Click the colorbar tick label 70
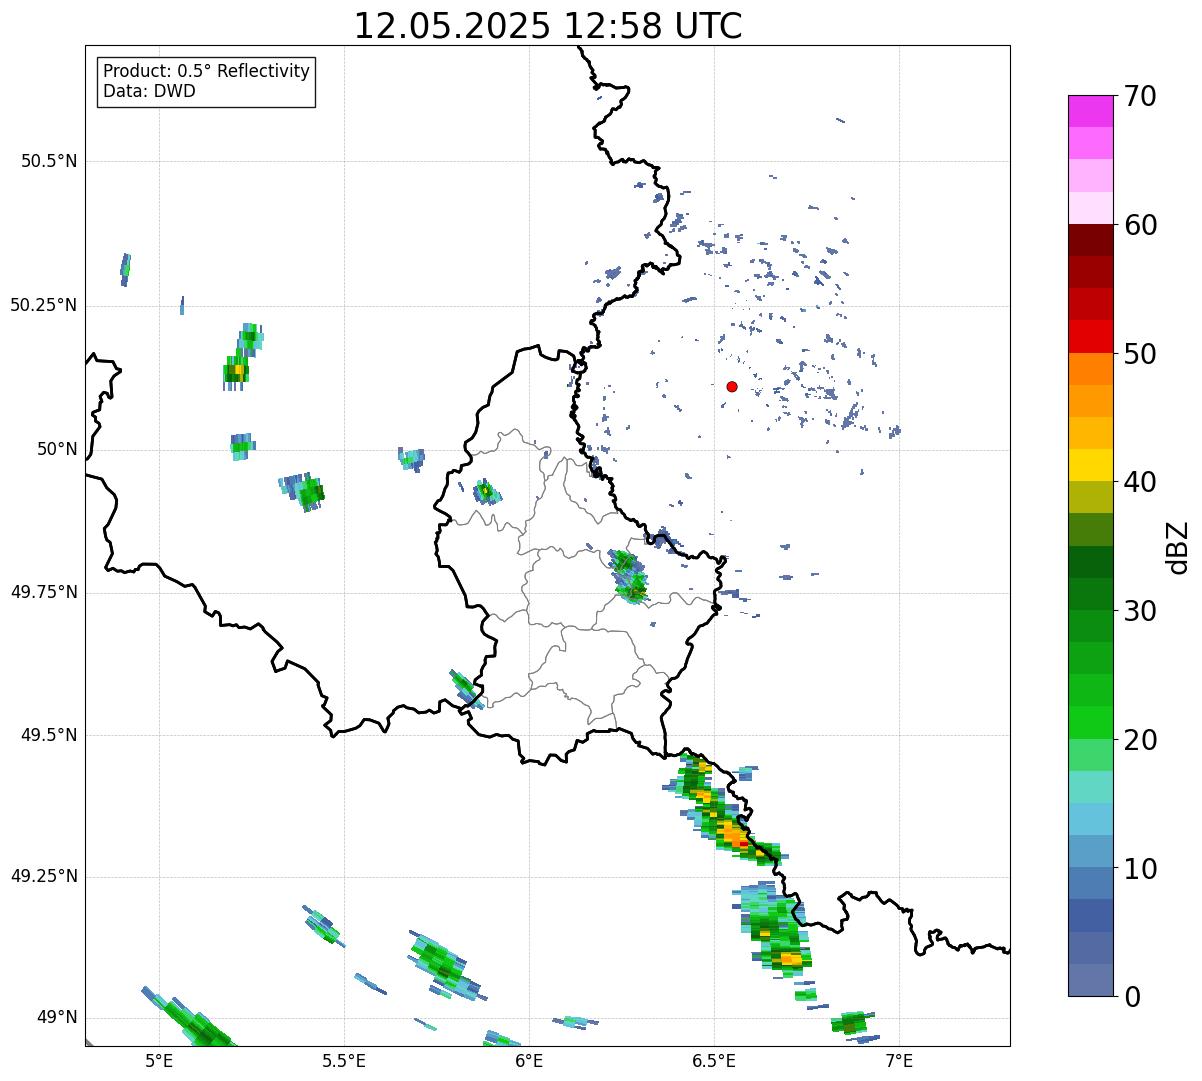This screenshot has width=1202, height=1081. tap(1140, 96)
